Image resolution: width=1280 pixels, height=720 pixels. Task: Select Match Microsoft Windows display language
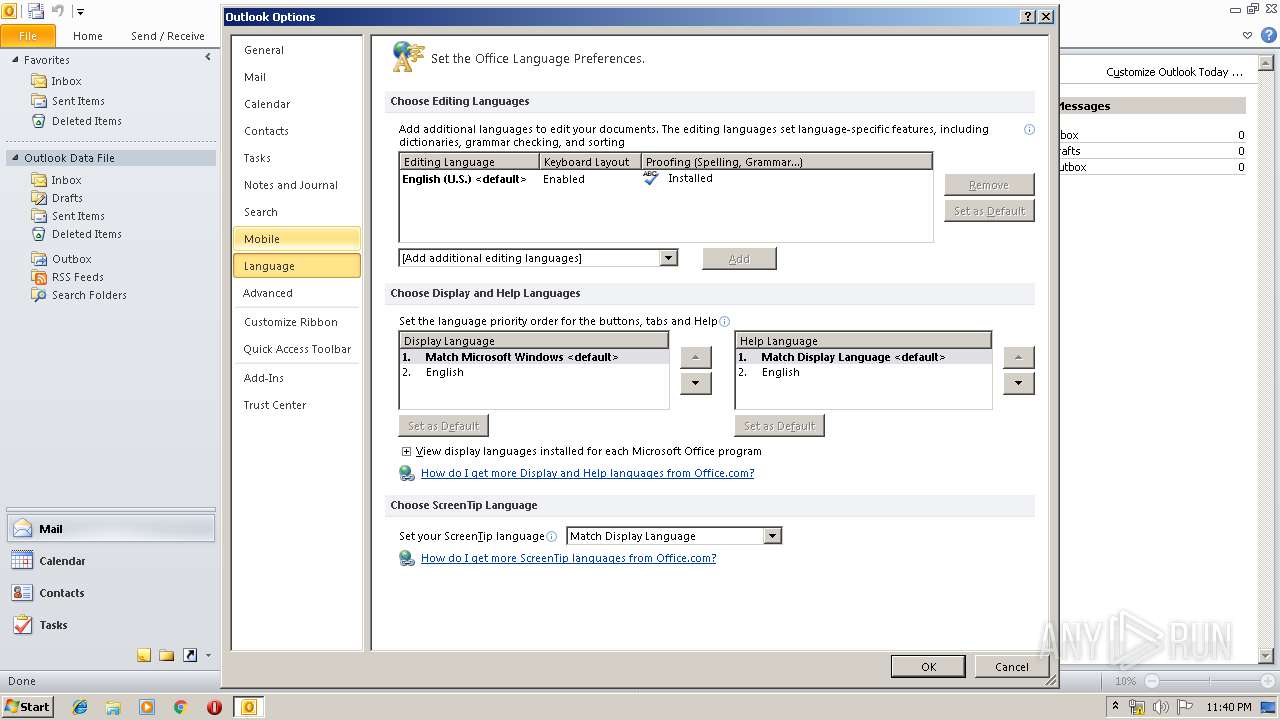click(534, 357)
